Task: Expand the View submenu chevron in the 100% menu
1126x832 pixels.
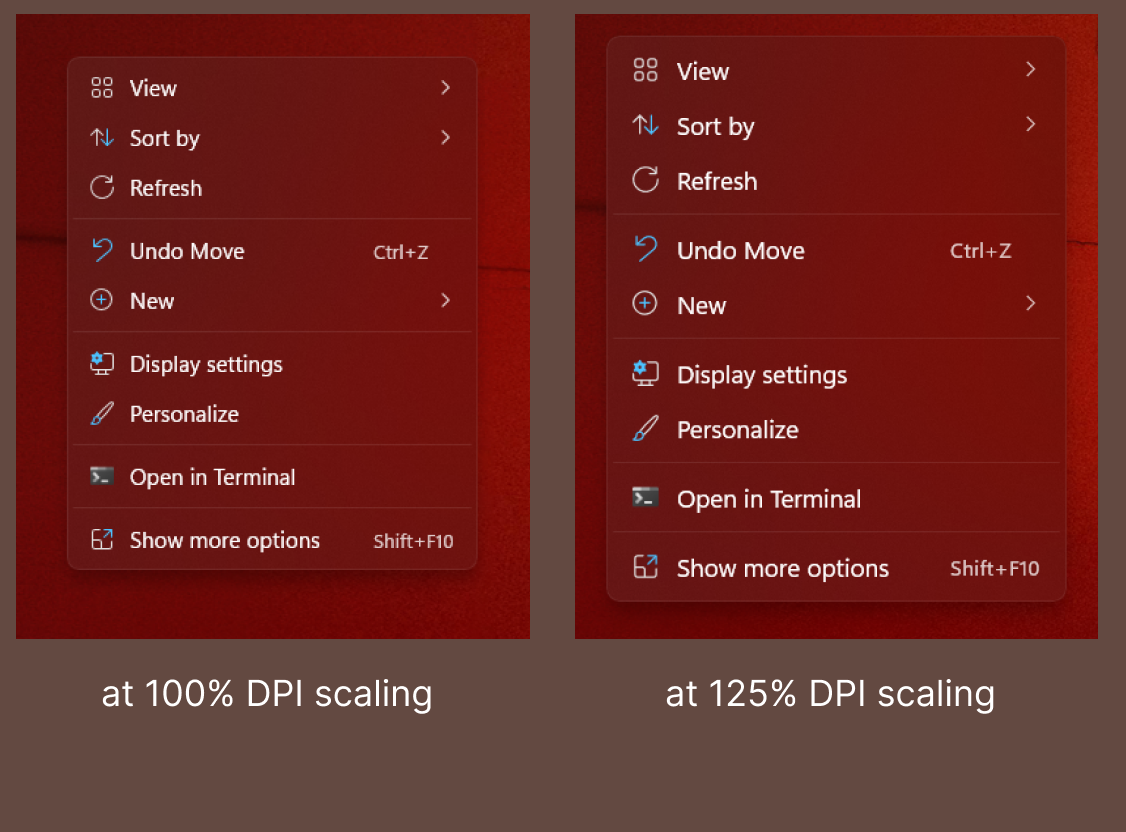Action: (446, 87)
